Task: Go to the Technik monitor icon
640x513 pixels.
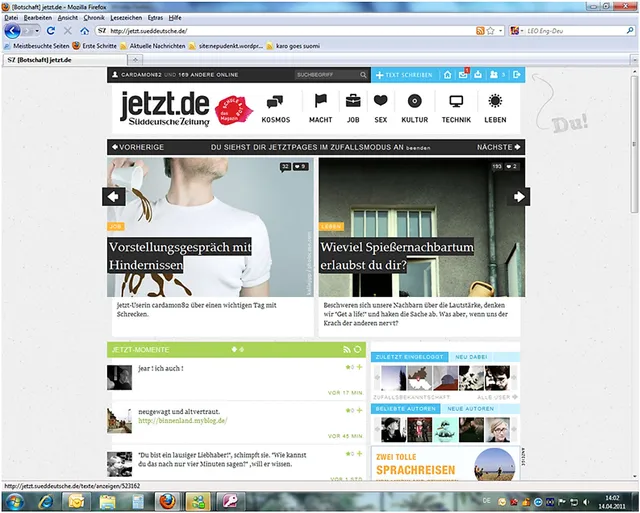Action: tap(456, 102)
